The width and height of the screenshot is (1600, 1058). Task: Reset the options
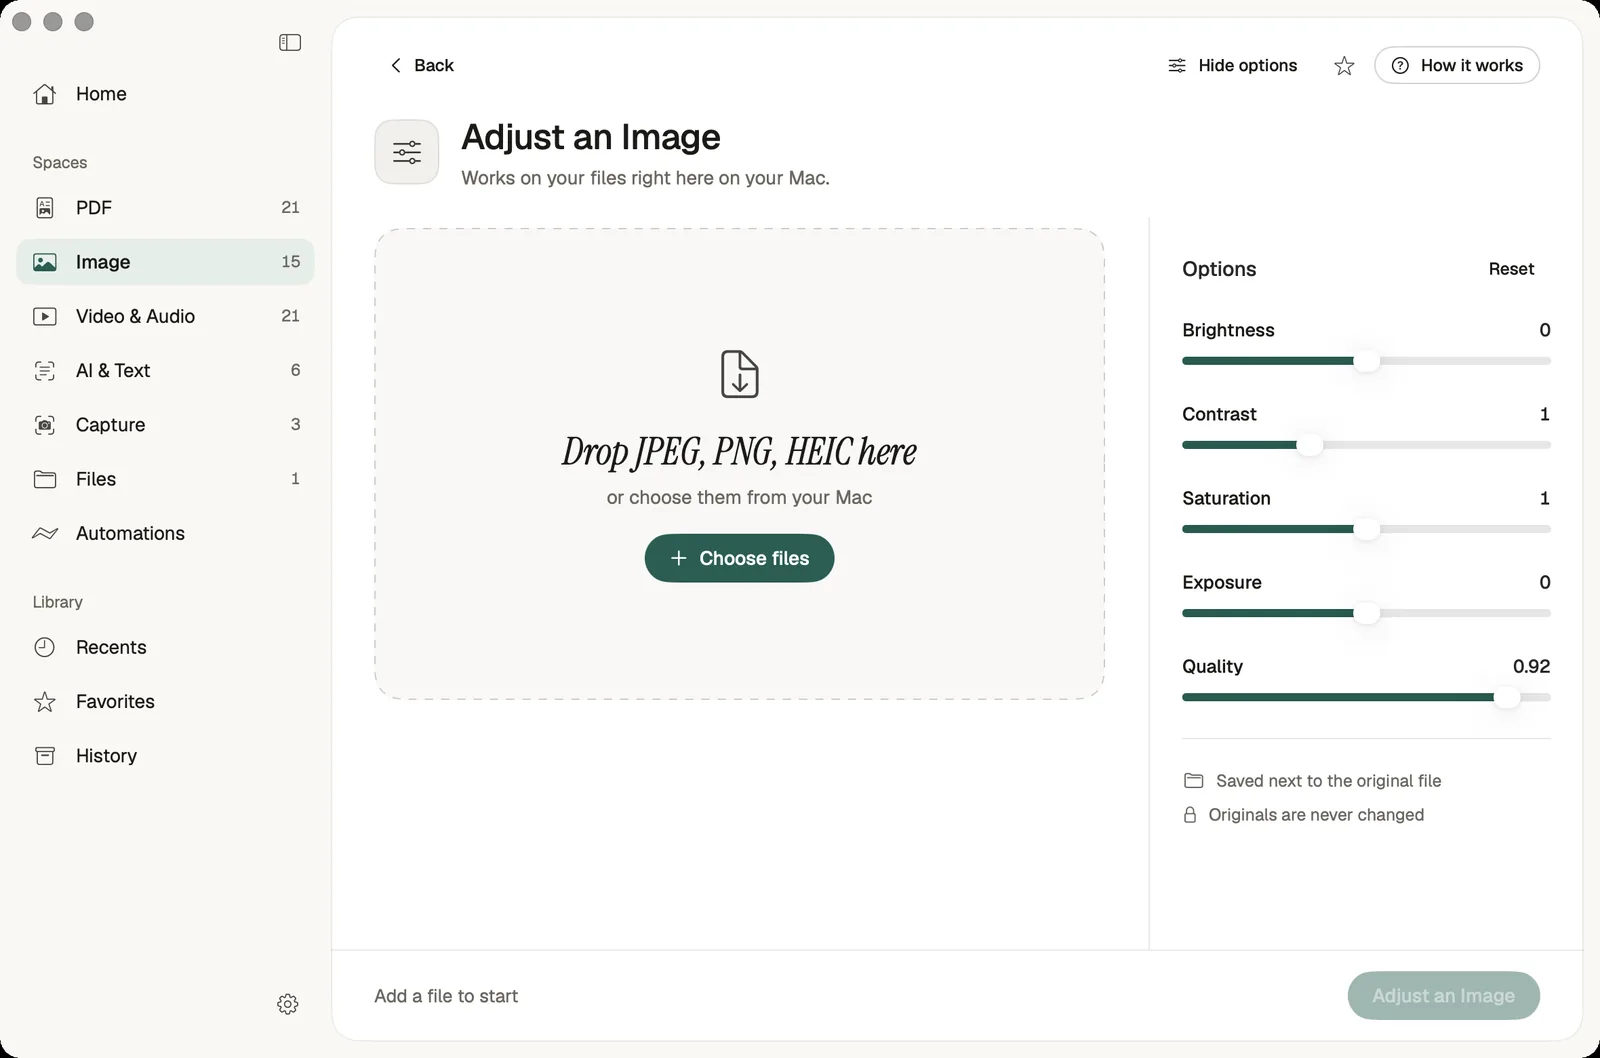pyautogui.click(x=1511, y=269)
